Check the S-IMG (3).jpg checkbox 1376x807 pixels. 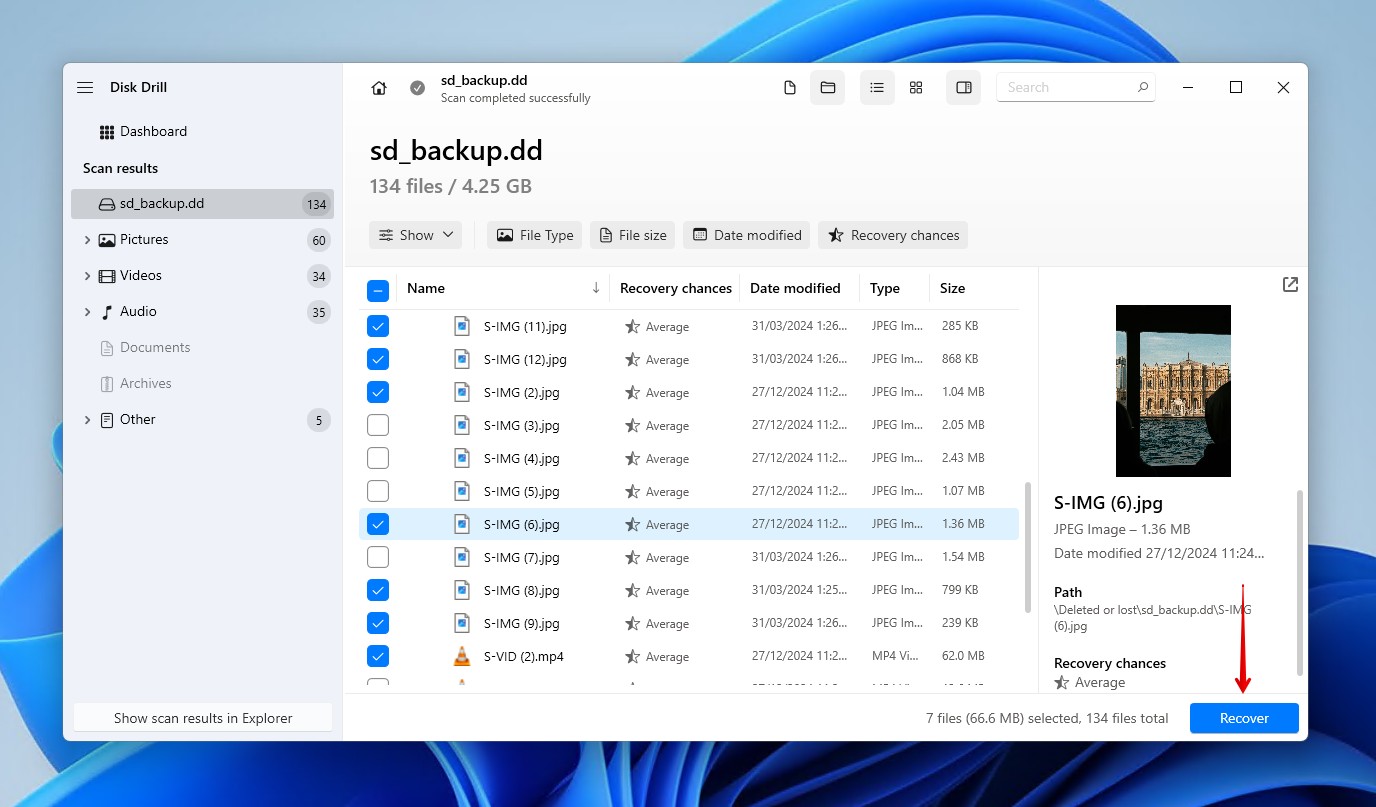378,424
